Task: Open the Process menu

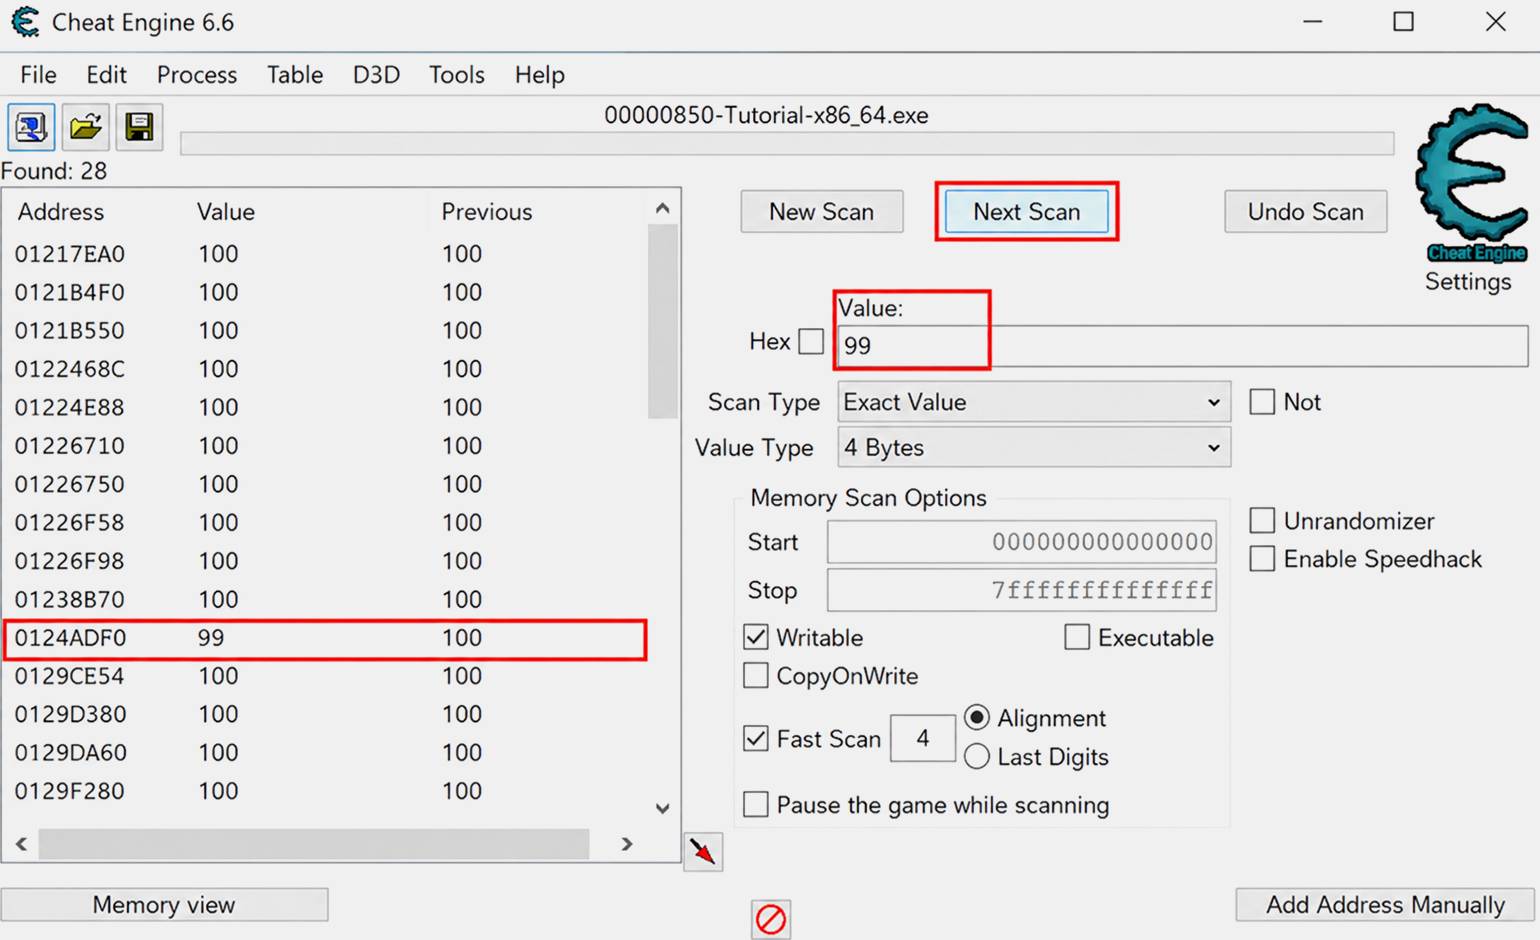Action: (x=197, y=75)
